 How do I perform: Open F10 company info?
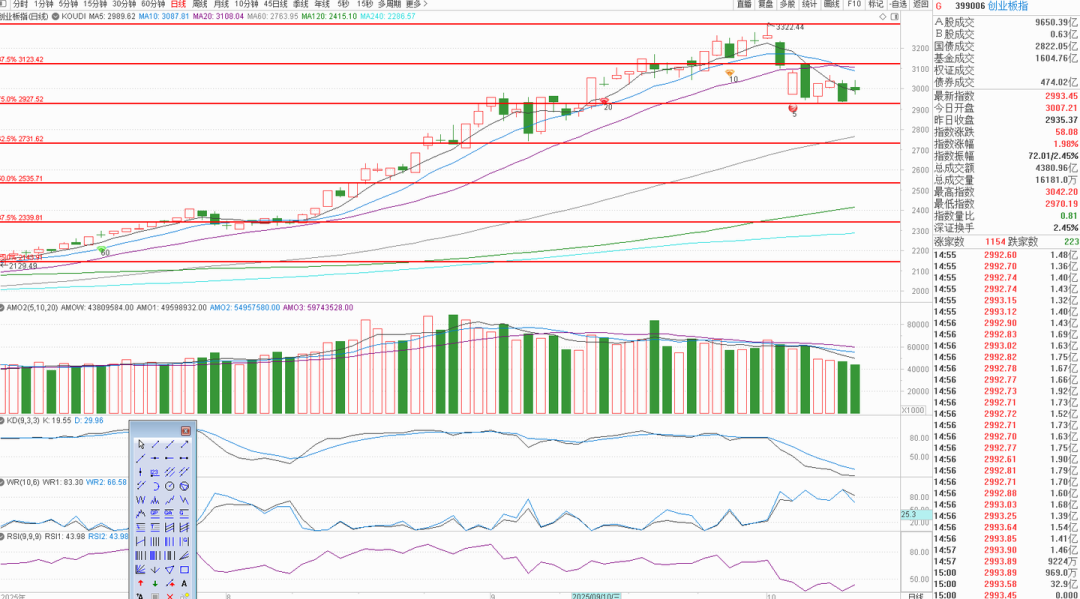coord(854,4)
